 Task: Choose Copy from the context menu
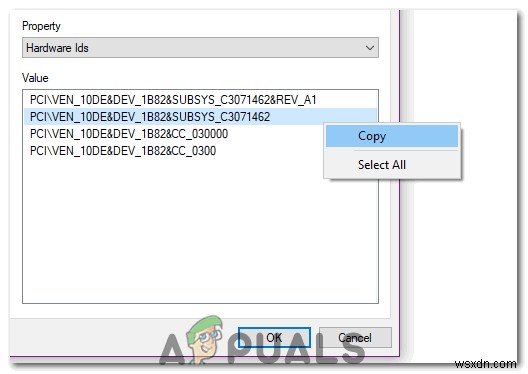pos(392,136)
